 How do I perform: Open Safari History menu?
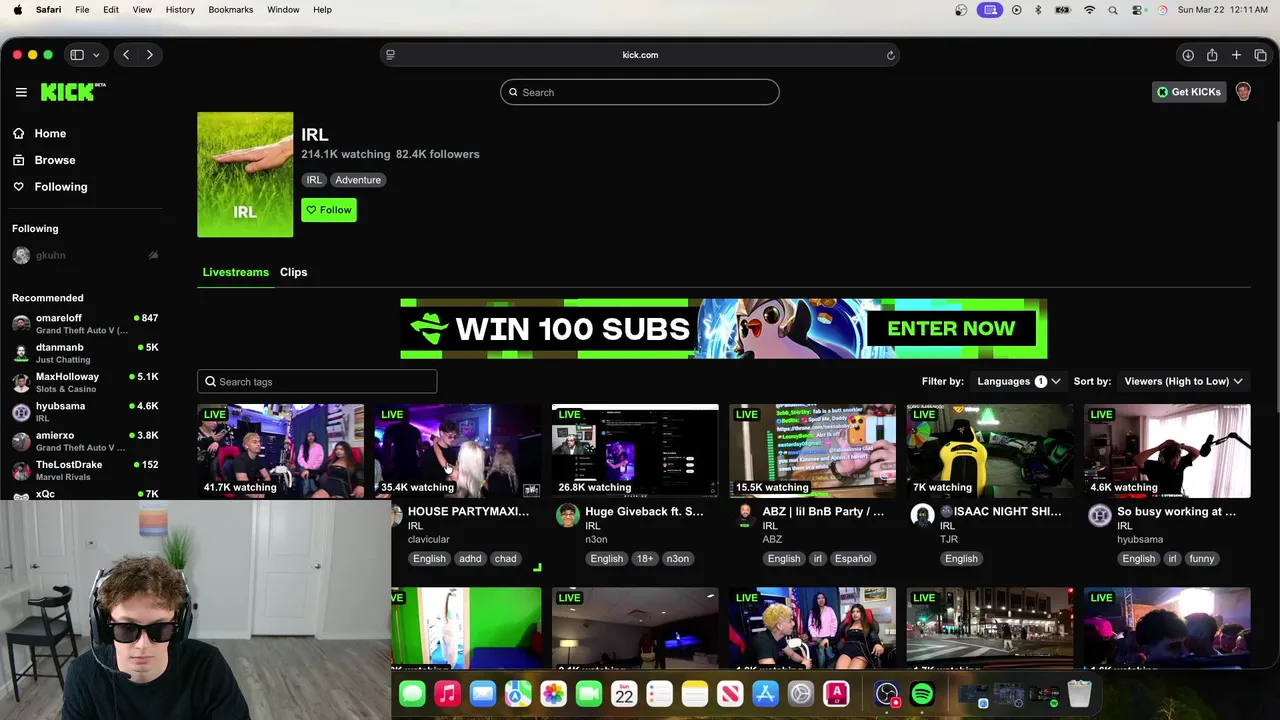[180, 10]
